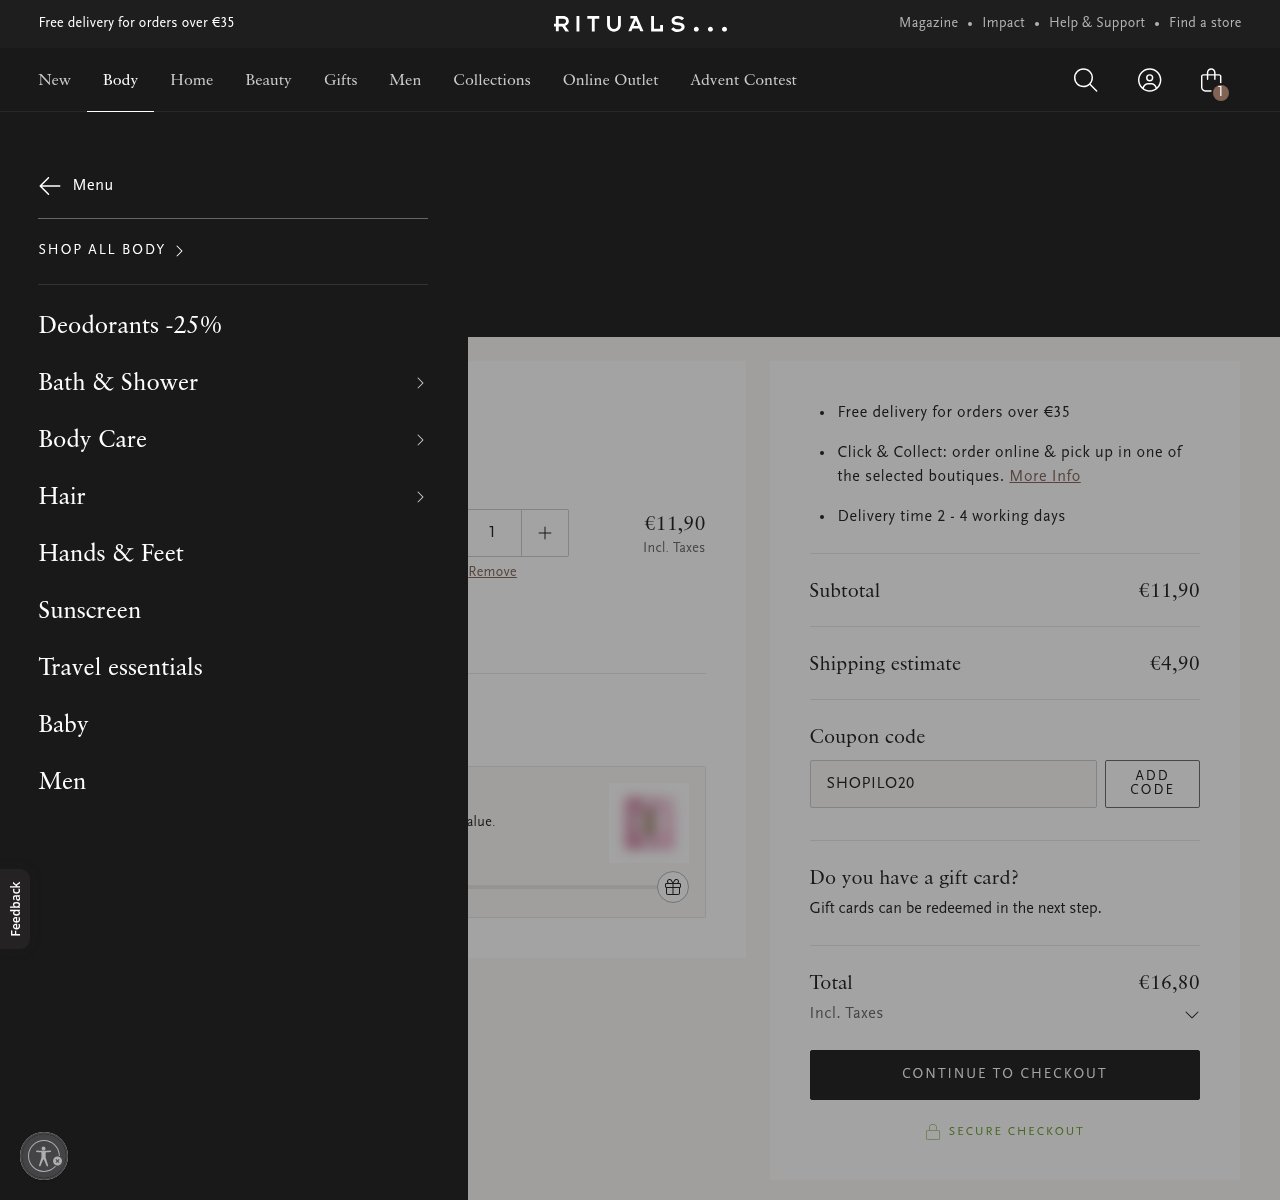Open the account profile icon

(x=1150, y=80)
